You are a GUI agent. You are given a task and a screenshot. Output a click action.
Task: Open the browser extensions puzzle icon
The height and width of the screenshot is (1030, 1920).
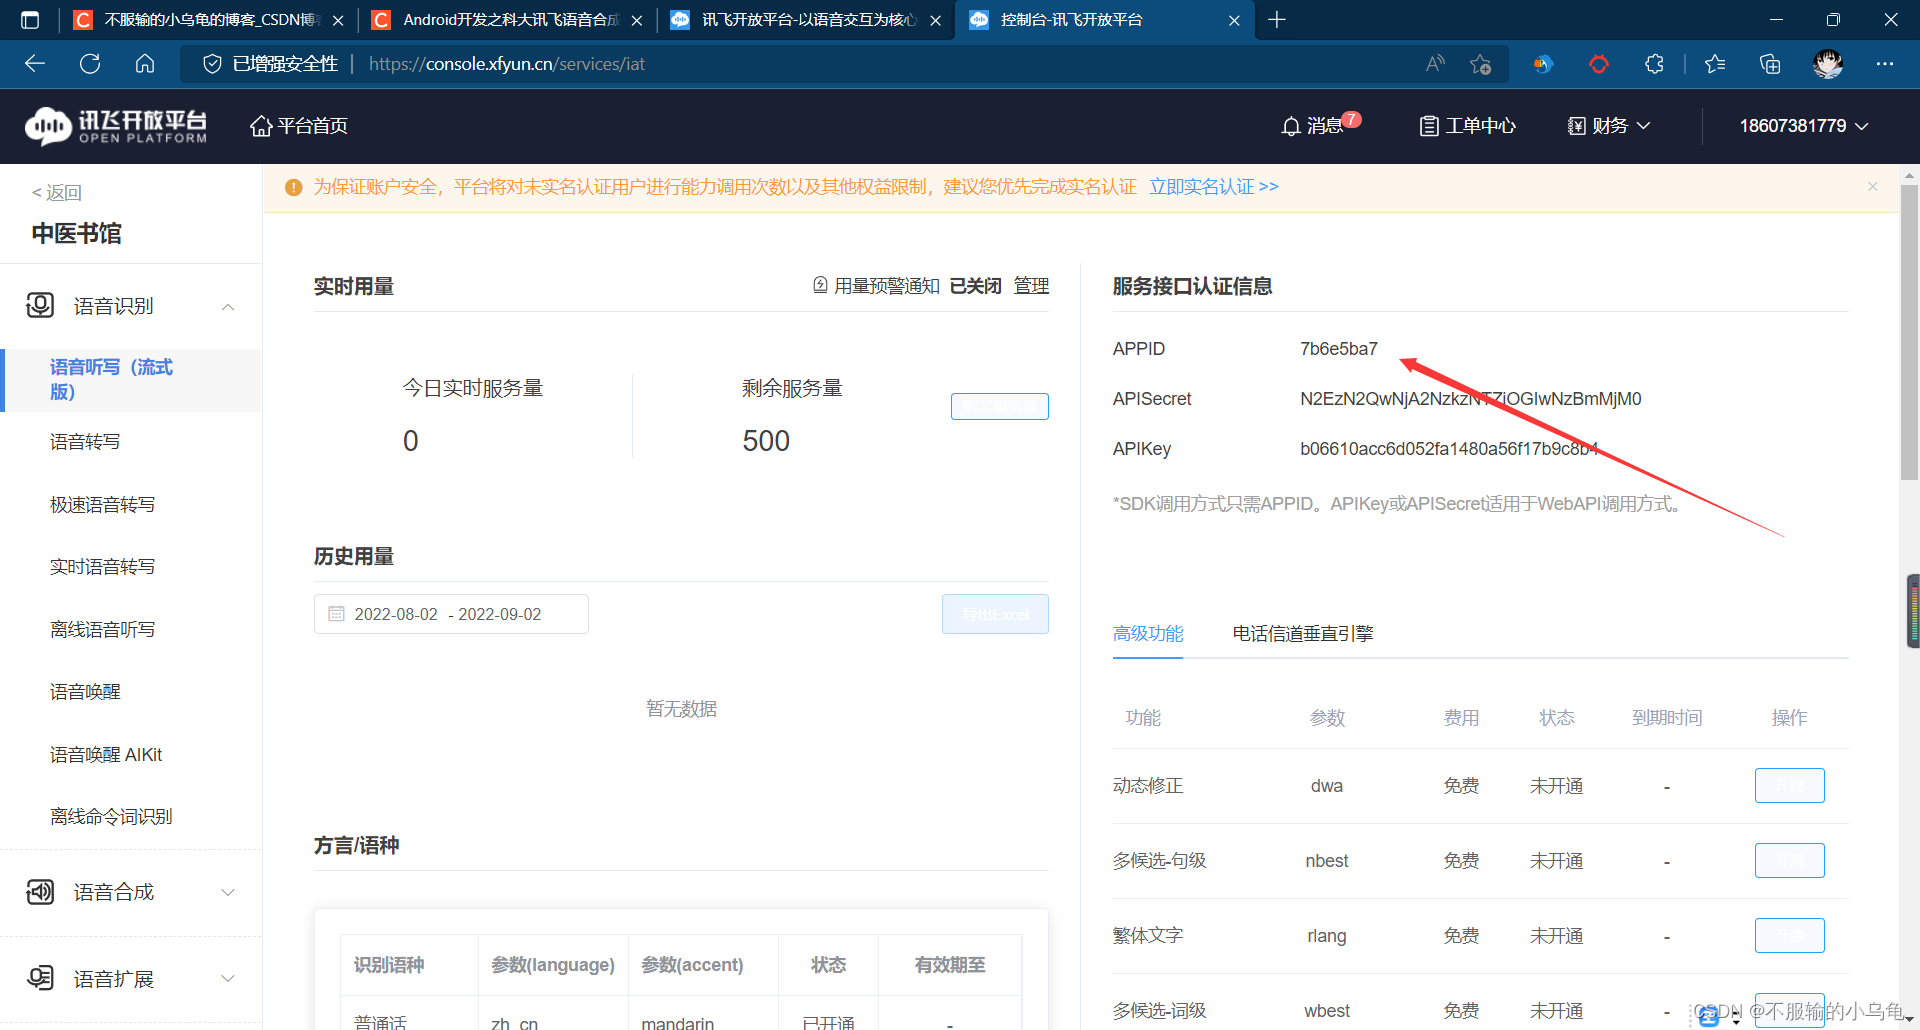(x=1654, y=64)
